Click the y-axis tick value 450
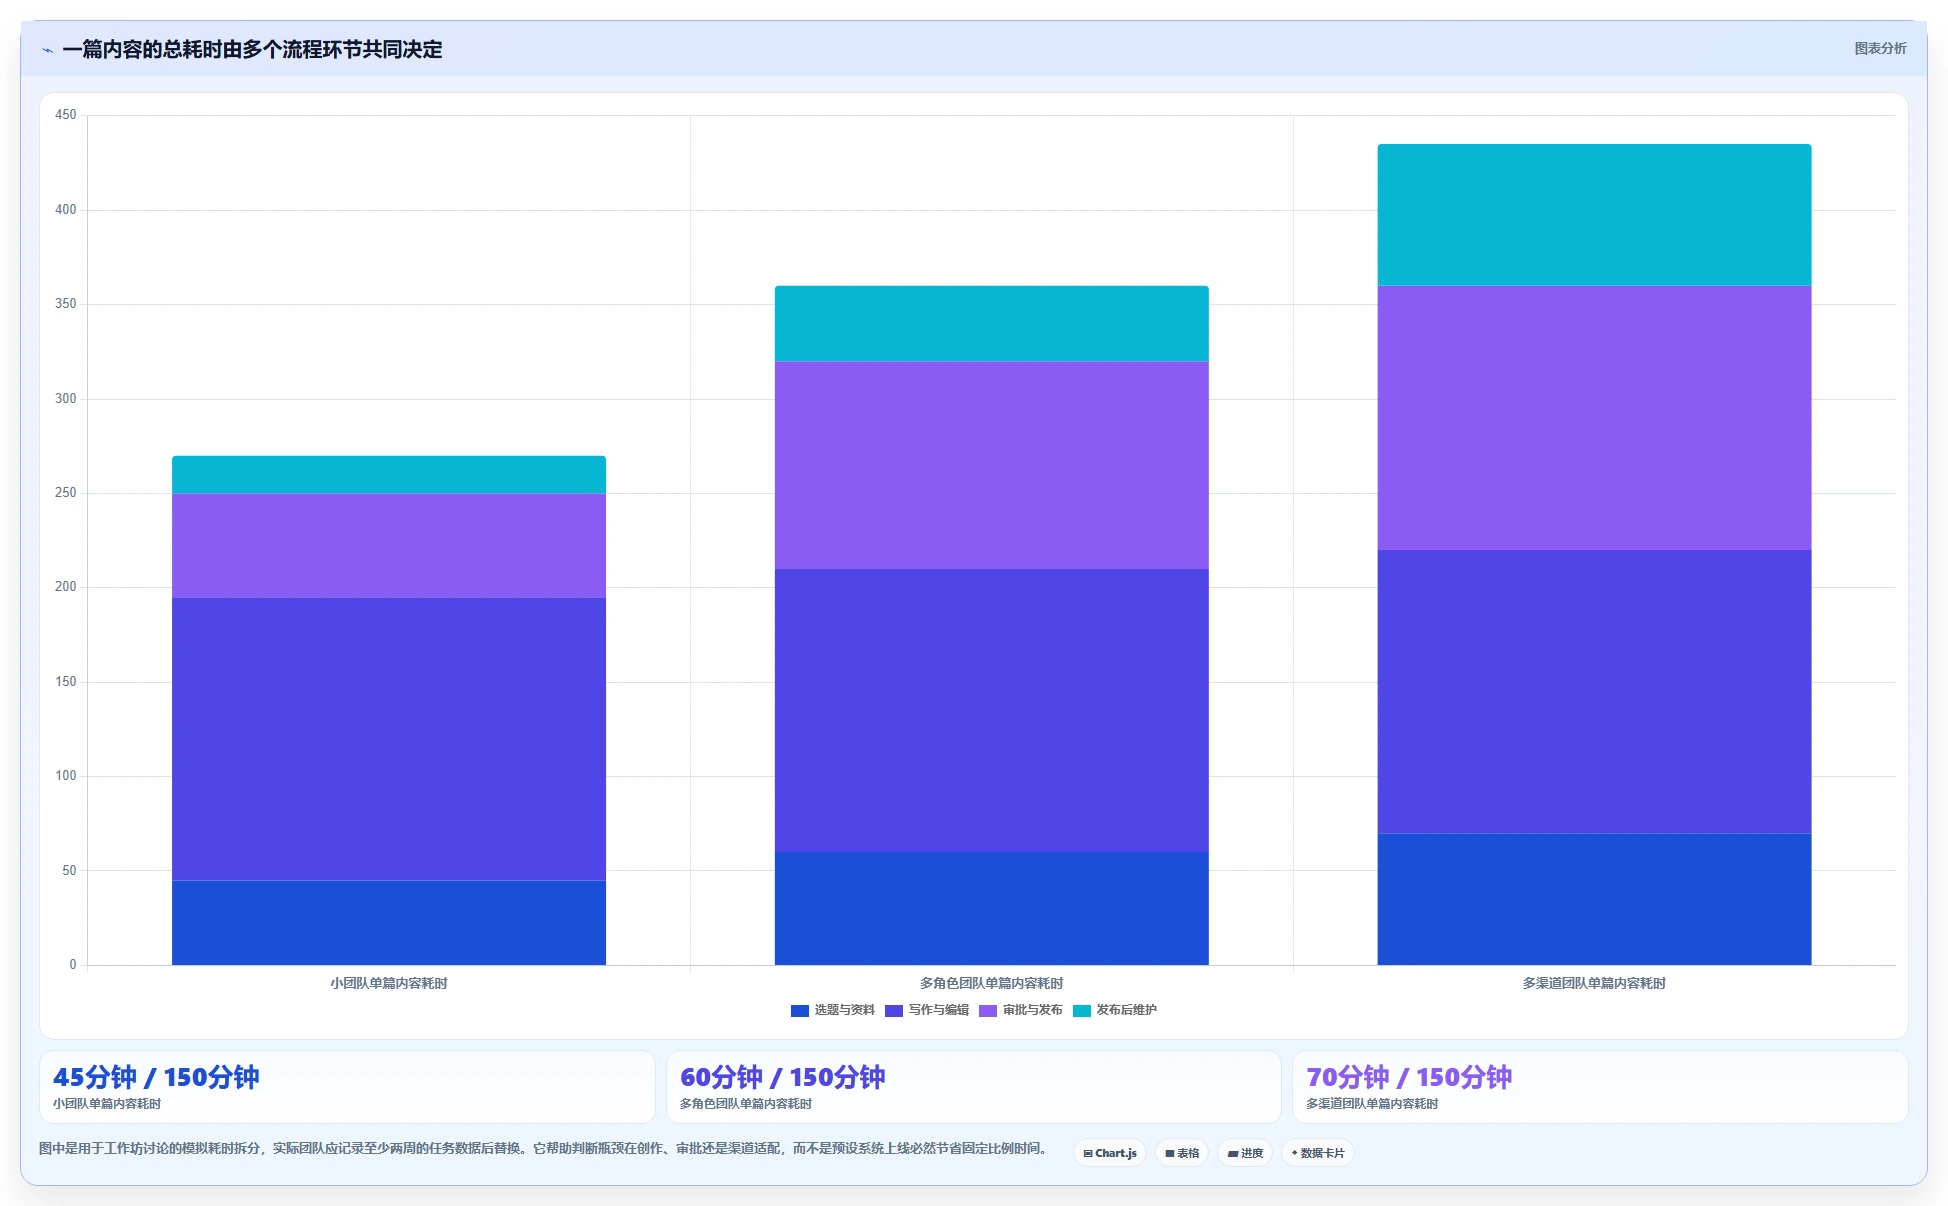Screen dimensions: 1948x1206 (66, 115)
